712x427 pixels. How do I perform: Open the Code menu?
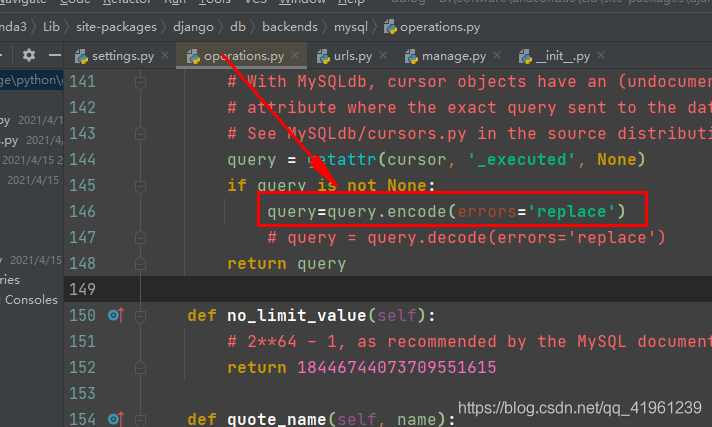coord(75,2)
